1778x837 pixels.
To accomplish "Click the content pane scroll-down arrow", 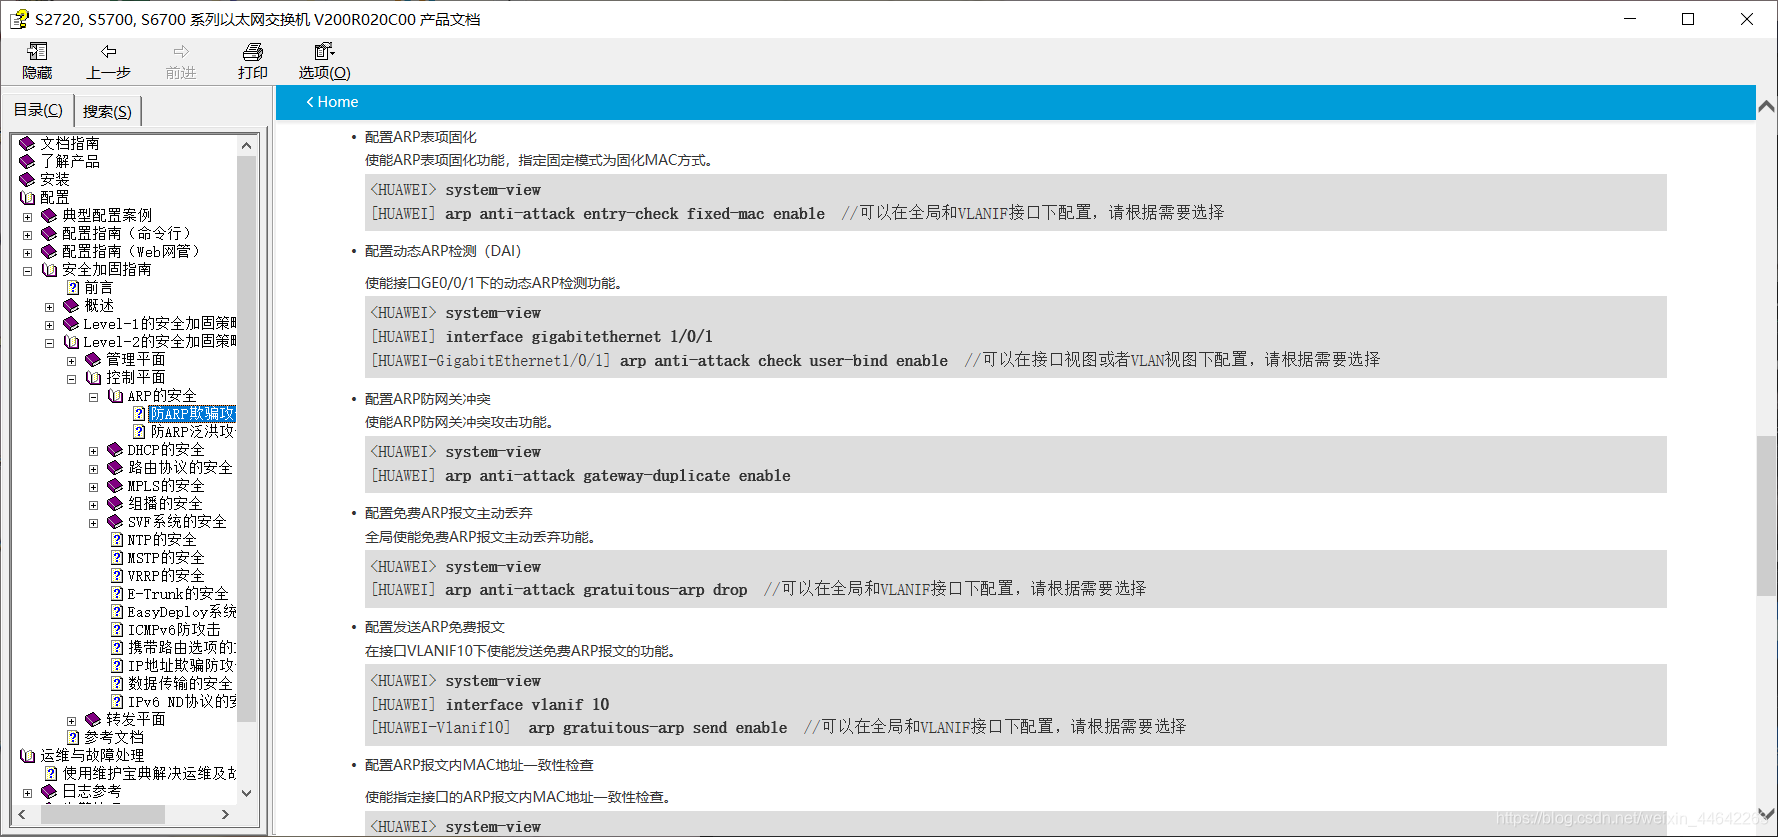I will click(x=1766, y=812).
